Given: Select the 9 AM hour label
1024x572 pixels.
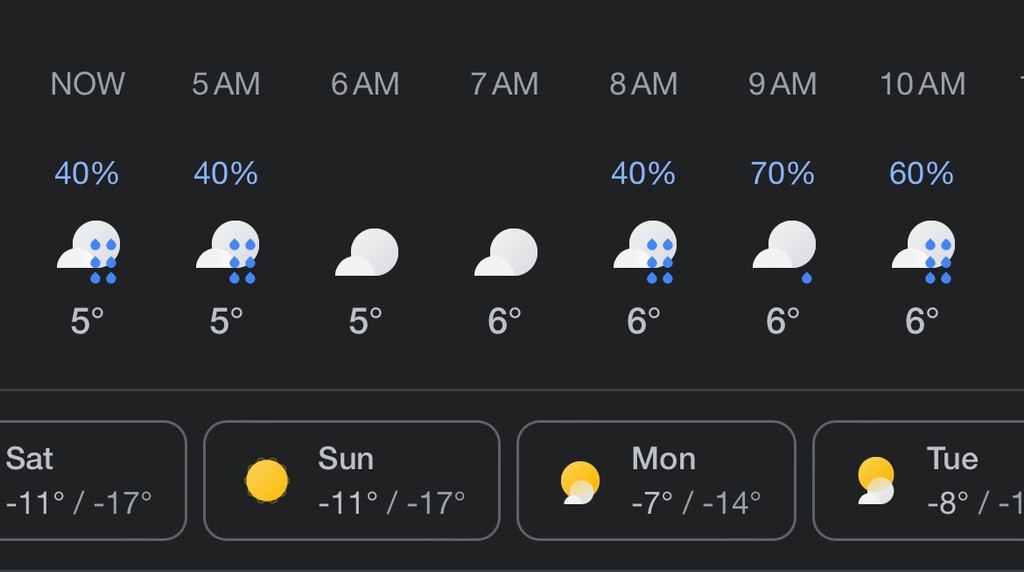Looking at the screenshot, I should [x=783, y=84].
